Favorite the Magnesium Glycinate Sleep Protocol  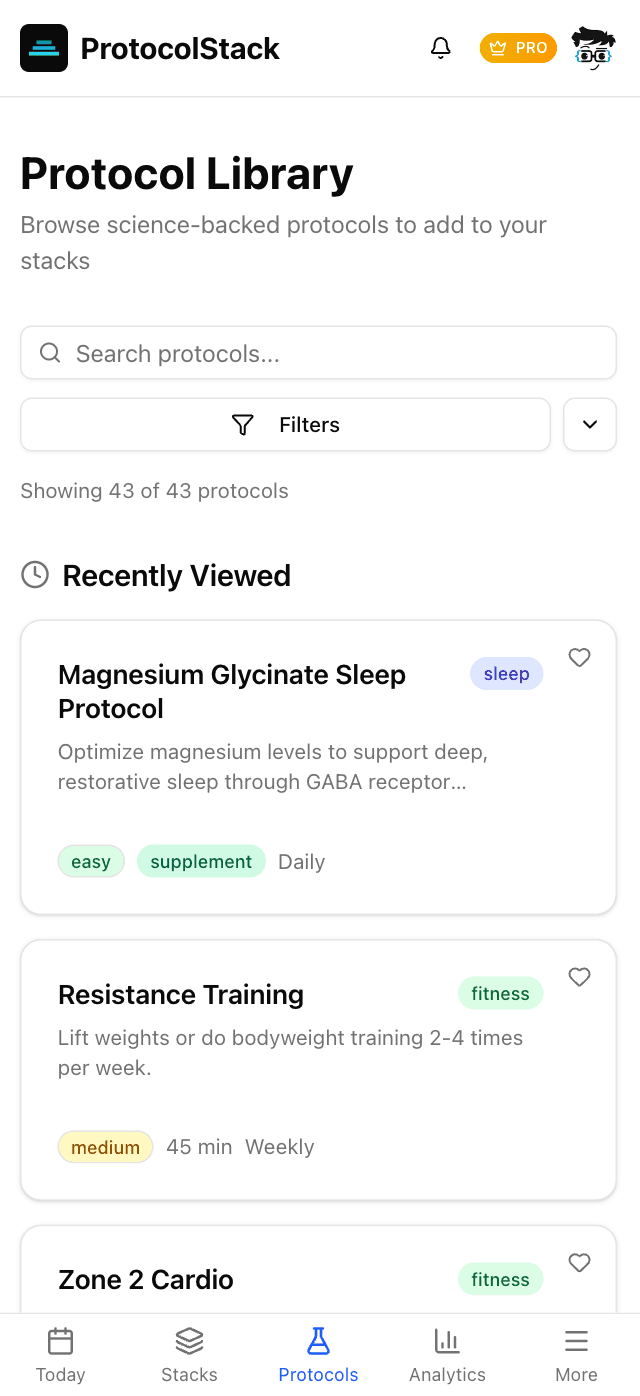coord(579,658)
